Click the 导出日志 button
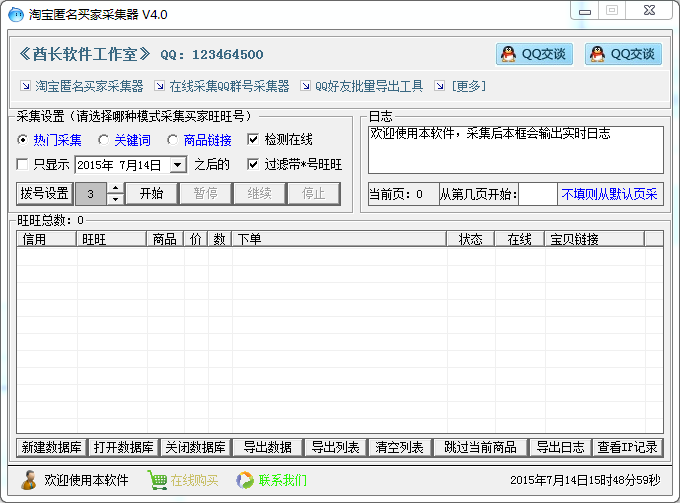The width and height of the screenshot is (680, 503). (x=560, y=447)
